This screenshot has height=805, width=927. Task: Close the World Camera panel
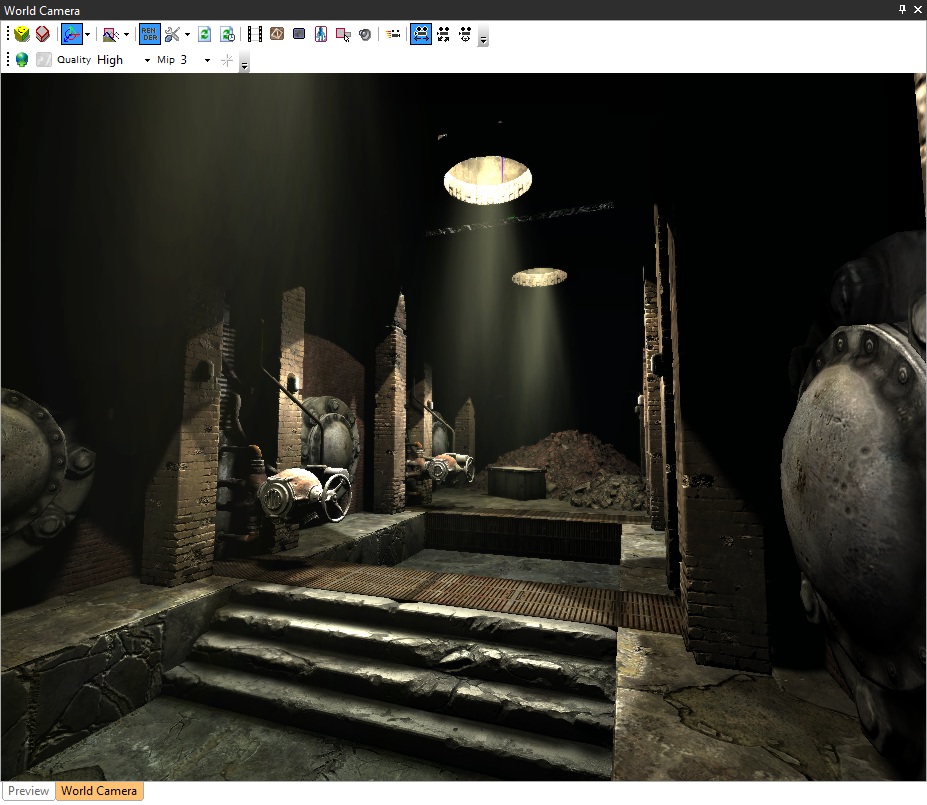tap(918, 9)
